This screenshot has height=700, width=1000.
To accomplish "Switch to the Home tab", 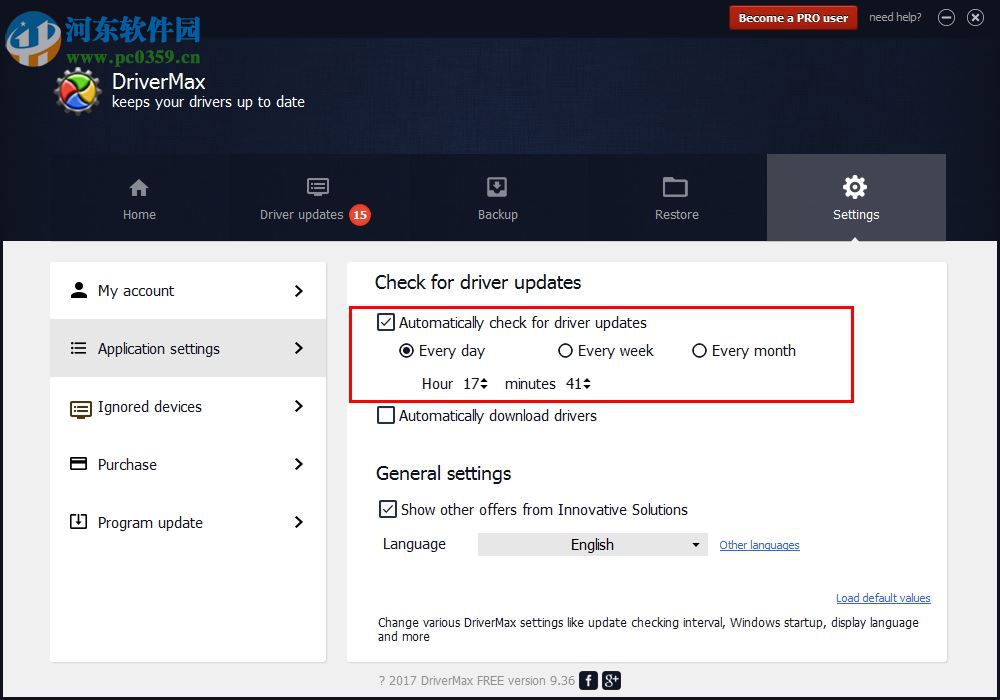I will click(139, 198).
